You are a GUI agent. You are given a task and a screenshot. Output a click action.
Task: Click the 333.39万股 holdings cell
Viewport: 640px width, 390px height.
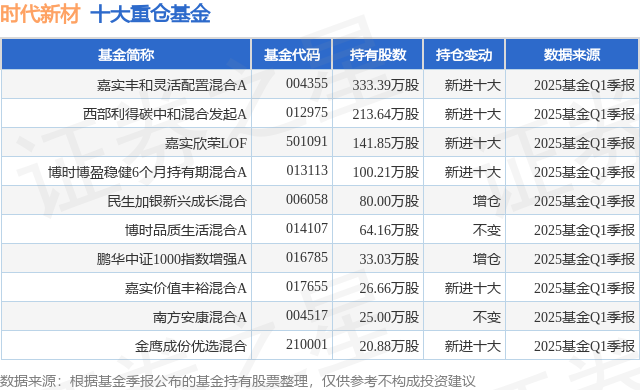[x=386, y=85]
